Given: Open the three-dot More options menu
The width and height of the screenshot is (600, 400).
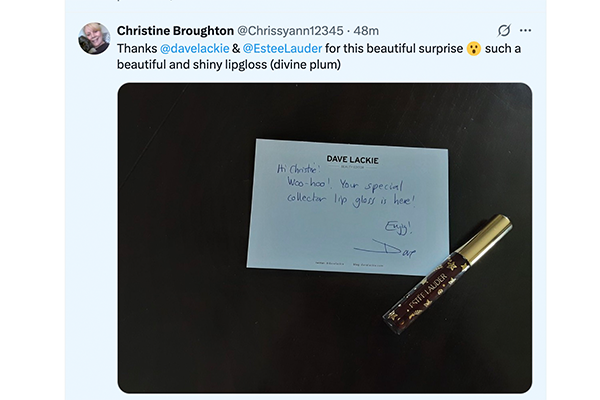Looking at the screenshot, I should (x=526, y=31).
